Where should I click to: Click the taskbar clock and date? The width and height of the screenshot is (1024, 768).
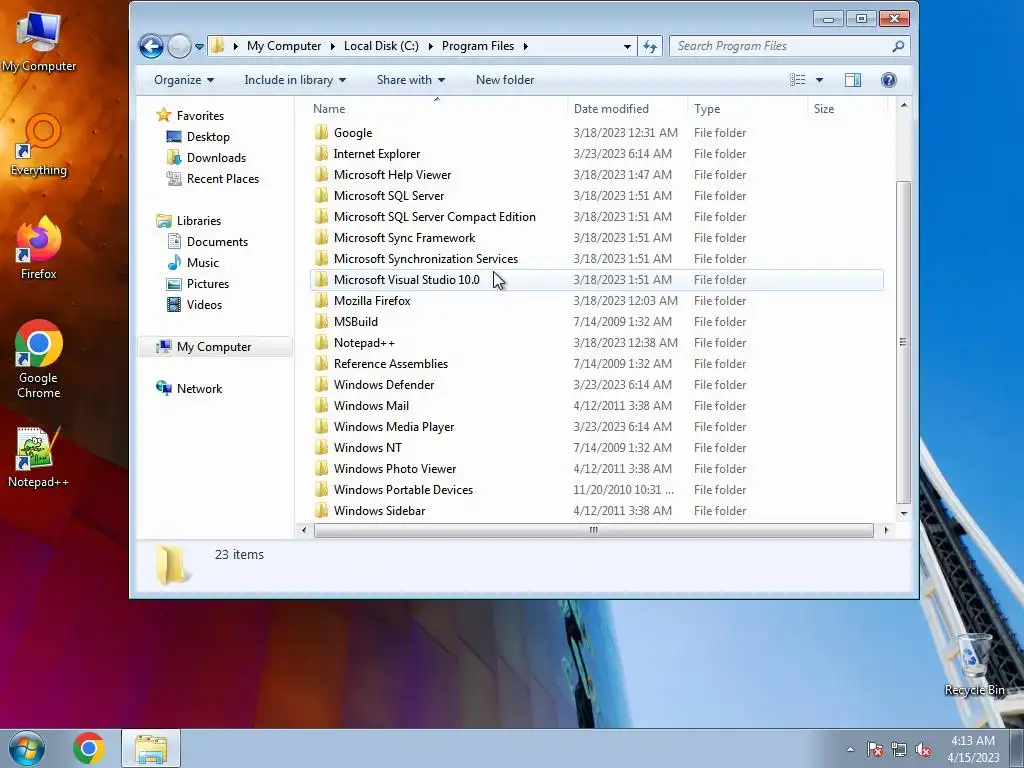click(x=973, y=749)
